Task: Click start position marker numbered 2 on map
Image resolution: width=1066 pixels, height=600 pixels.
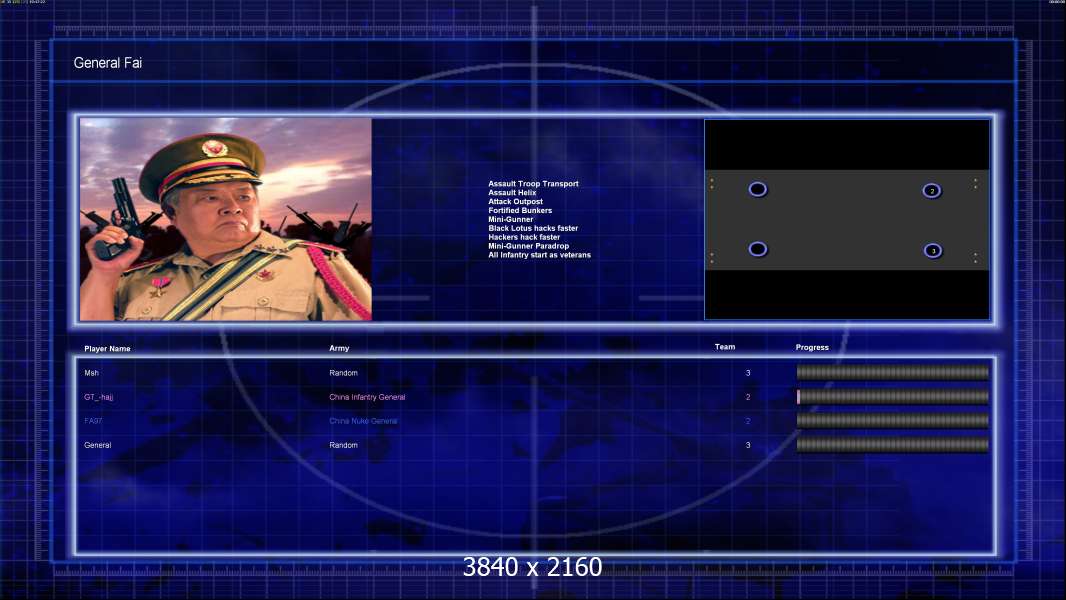Action: (931, 191)
